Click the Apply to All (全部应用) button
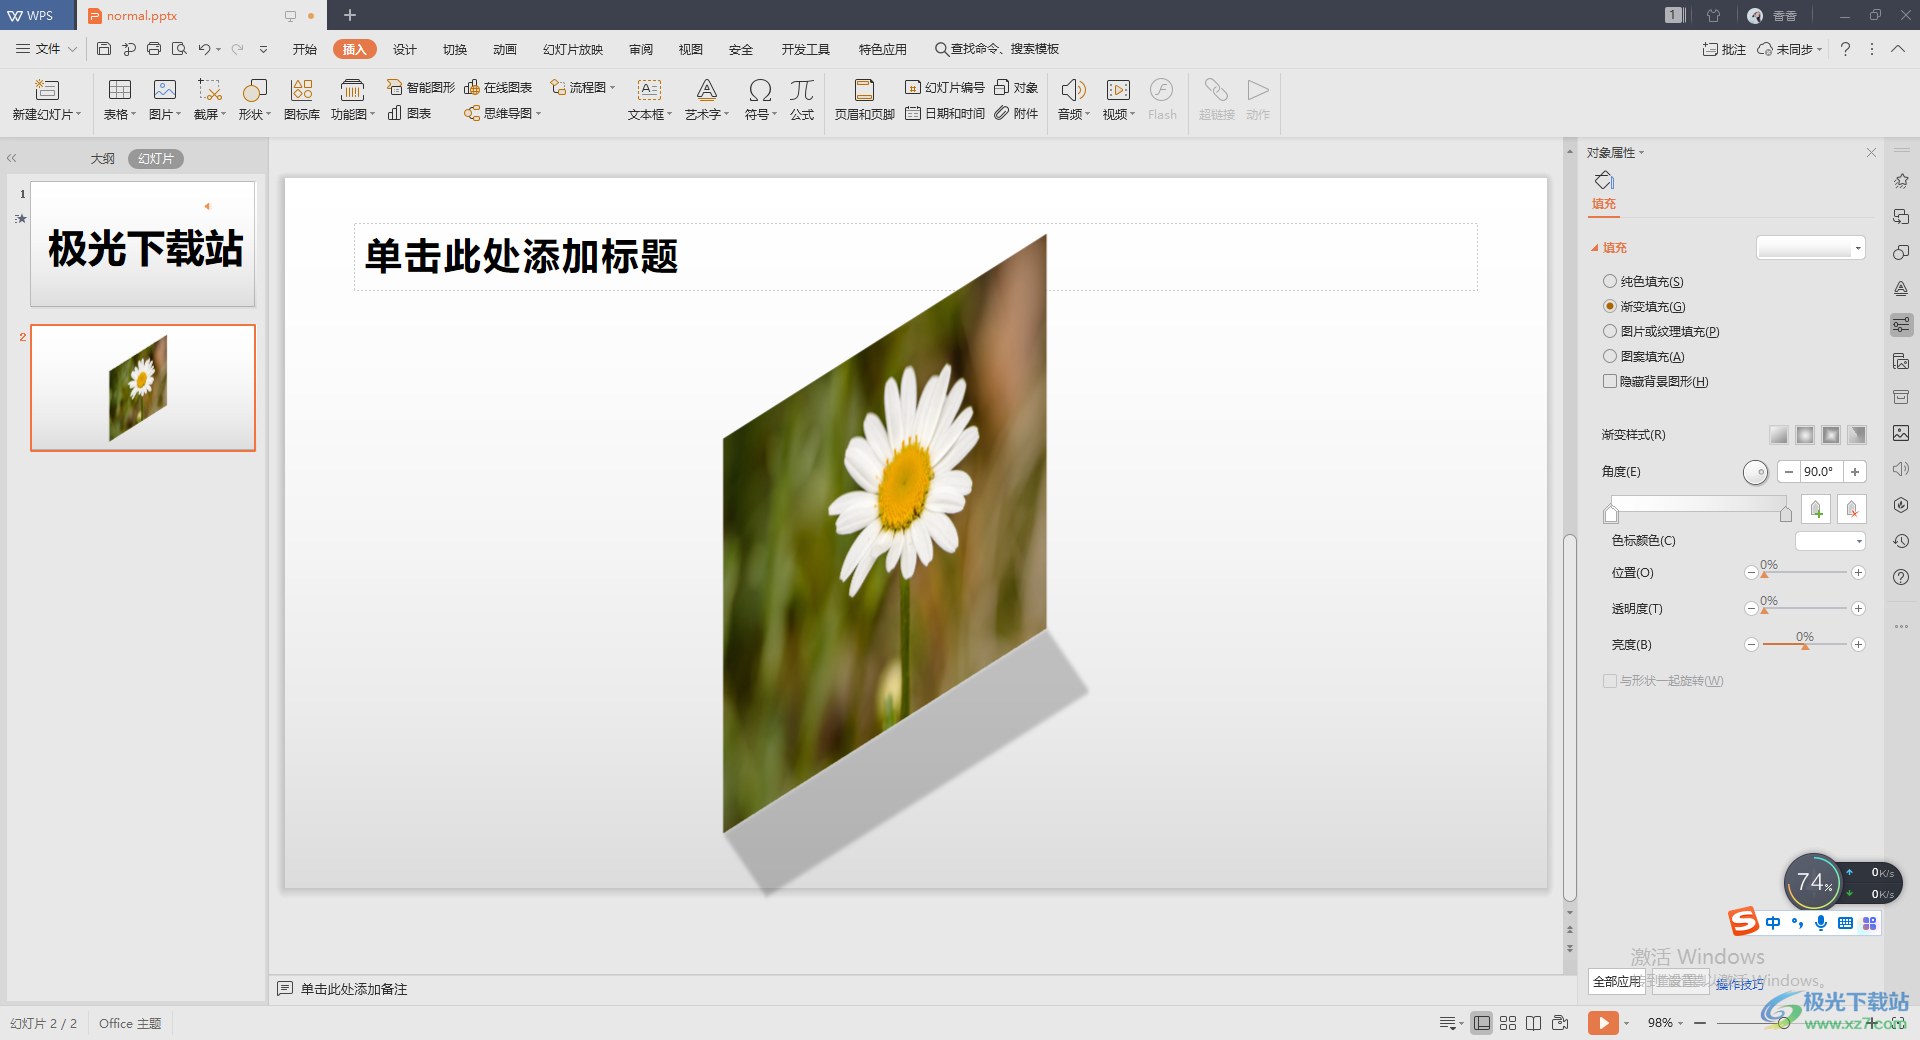1920x1040 pixels. pyautogui.click(x=1617, y=982)
